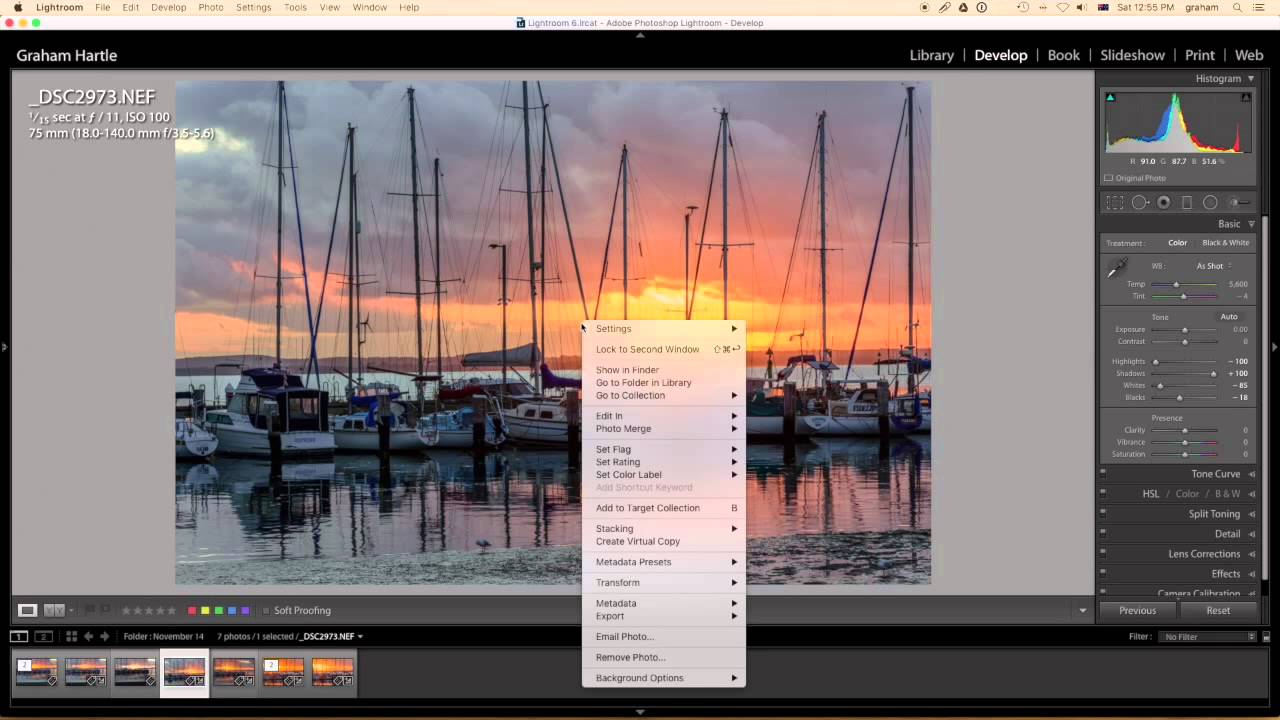Click the second window '2' display button
The height and width of the screenshot is (720, 1280).
pyautogui.click(x=43, y=636)
